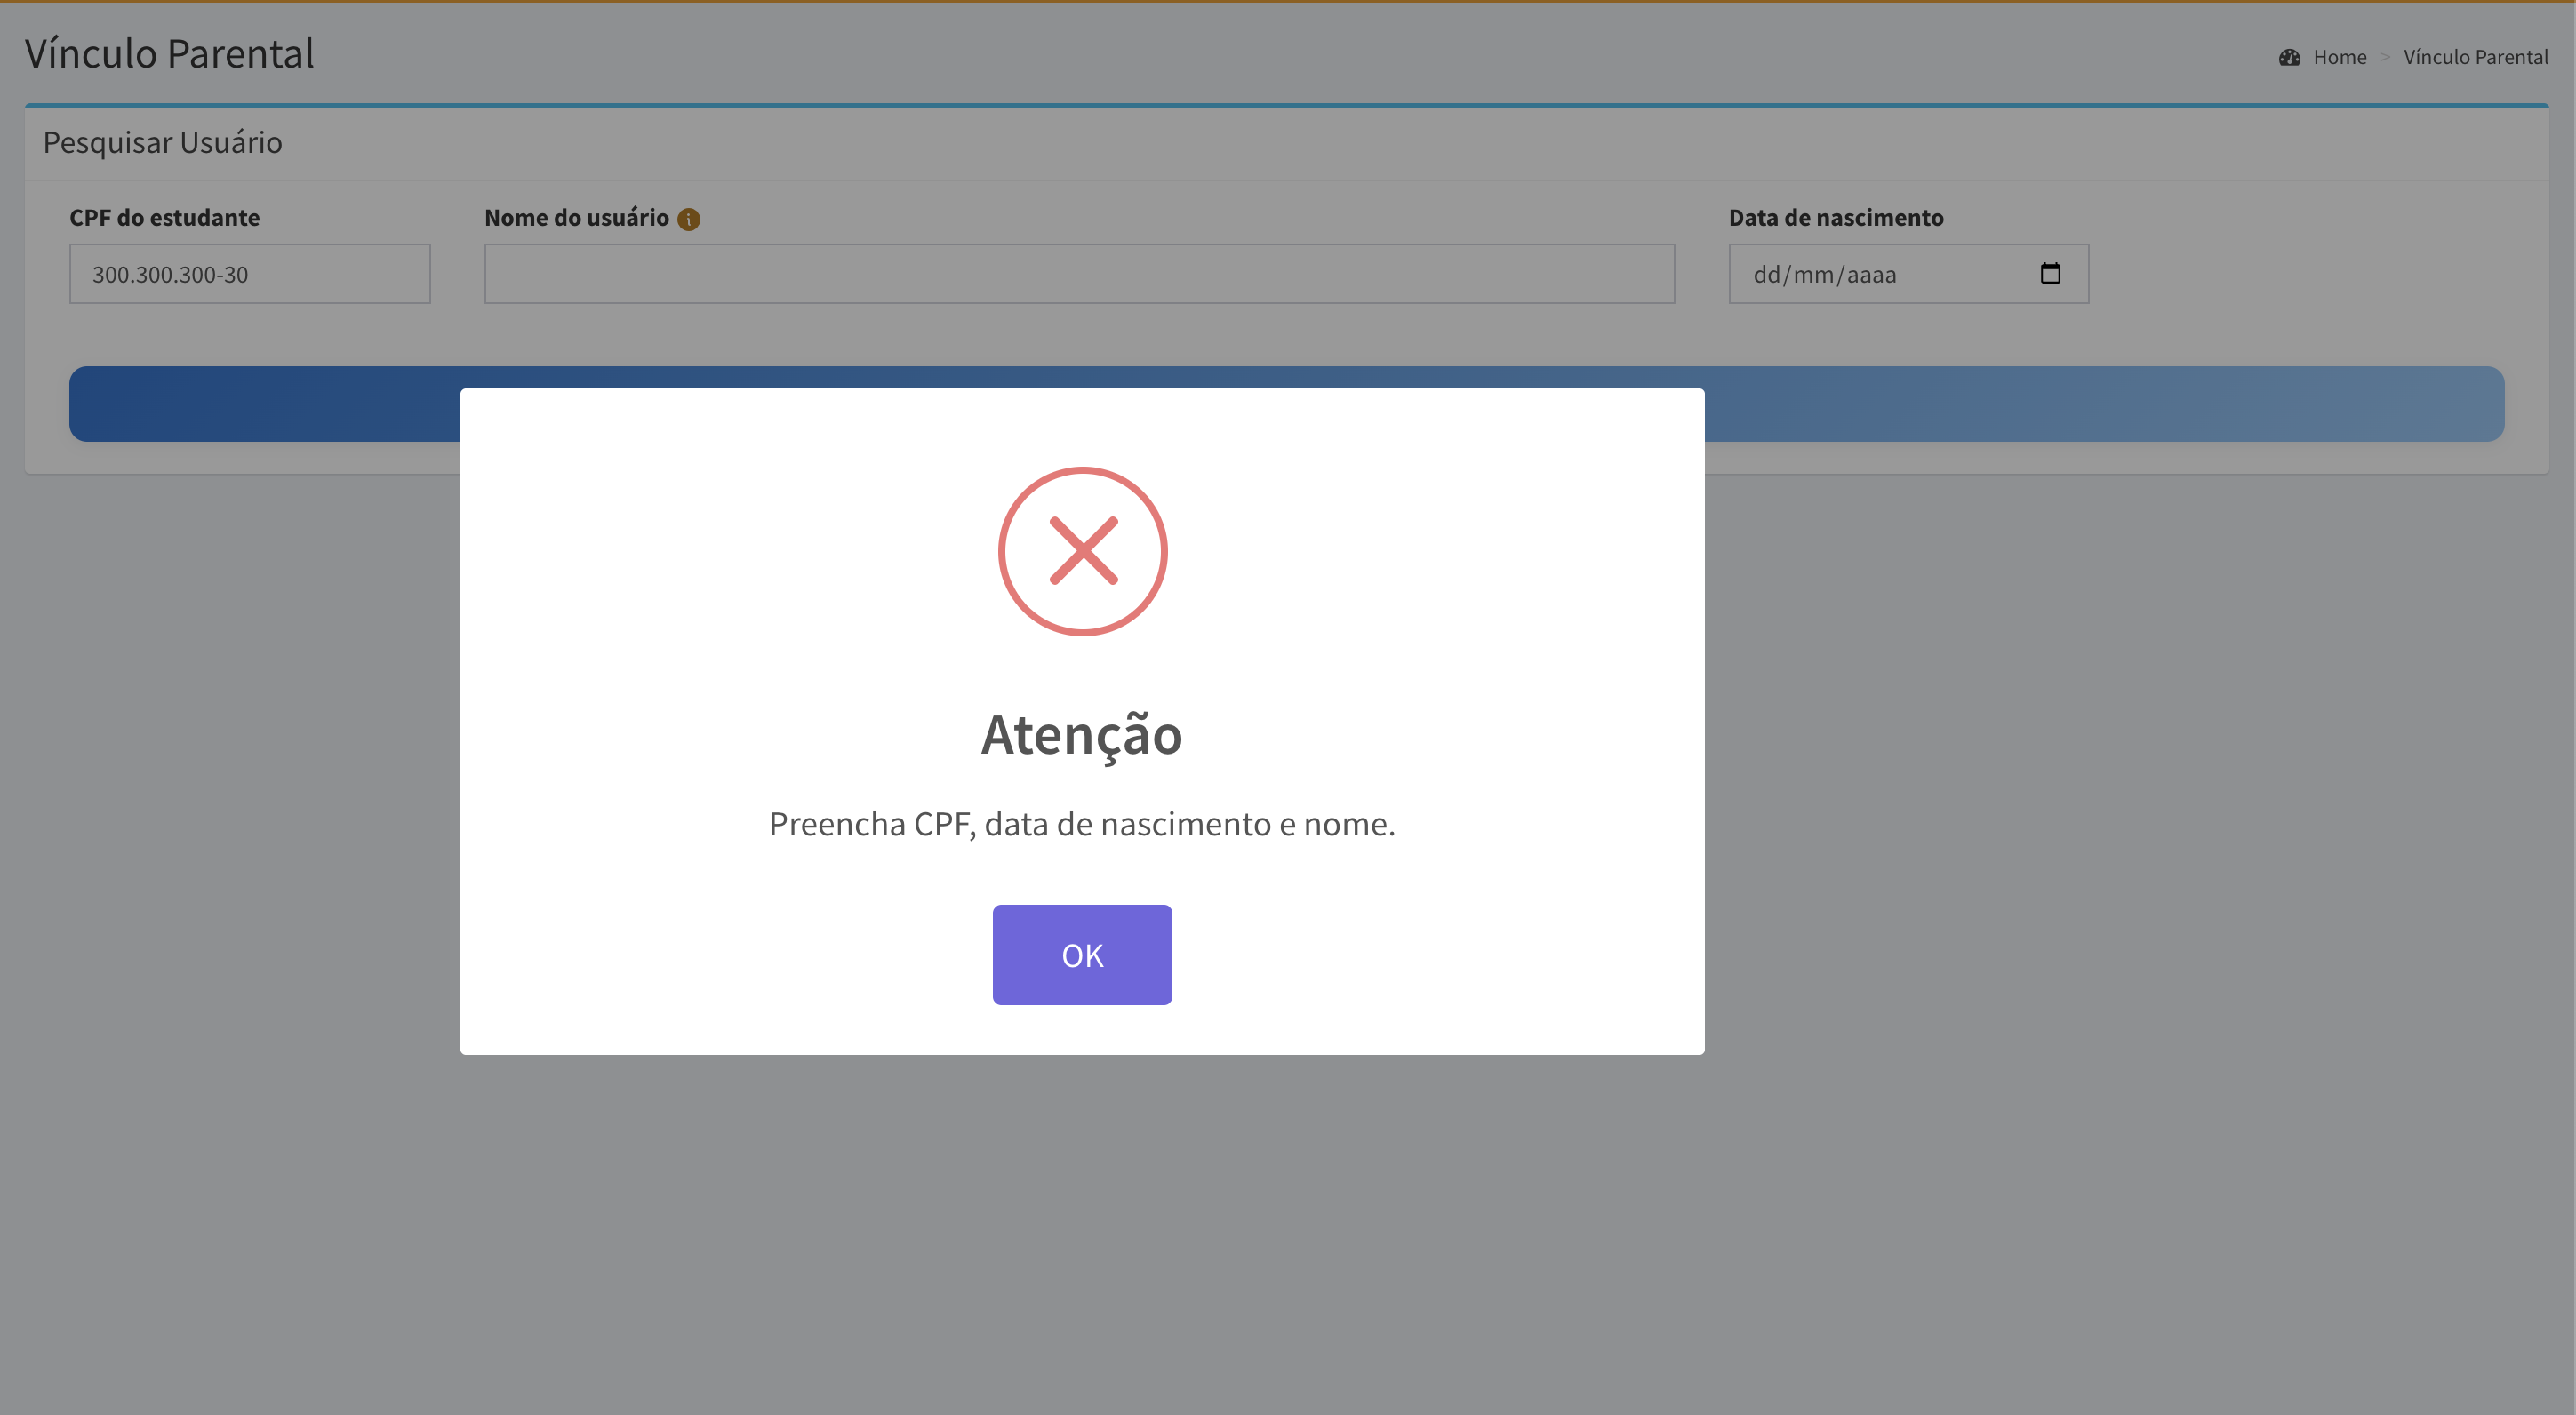This screenshot has width=2576, height=1415.
Task: Click the Nome do usuário label
Action: pyautogui.click(x=577, y=217)
